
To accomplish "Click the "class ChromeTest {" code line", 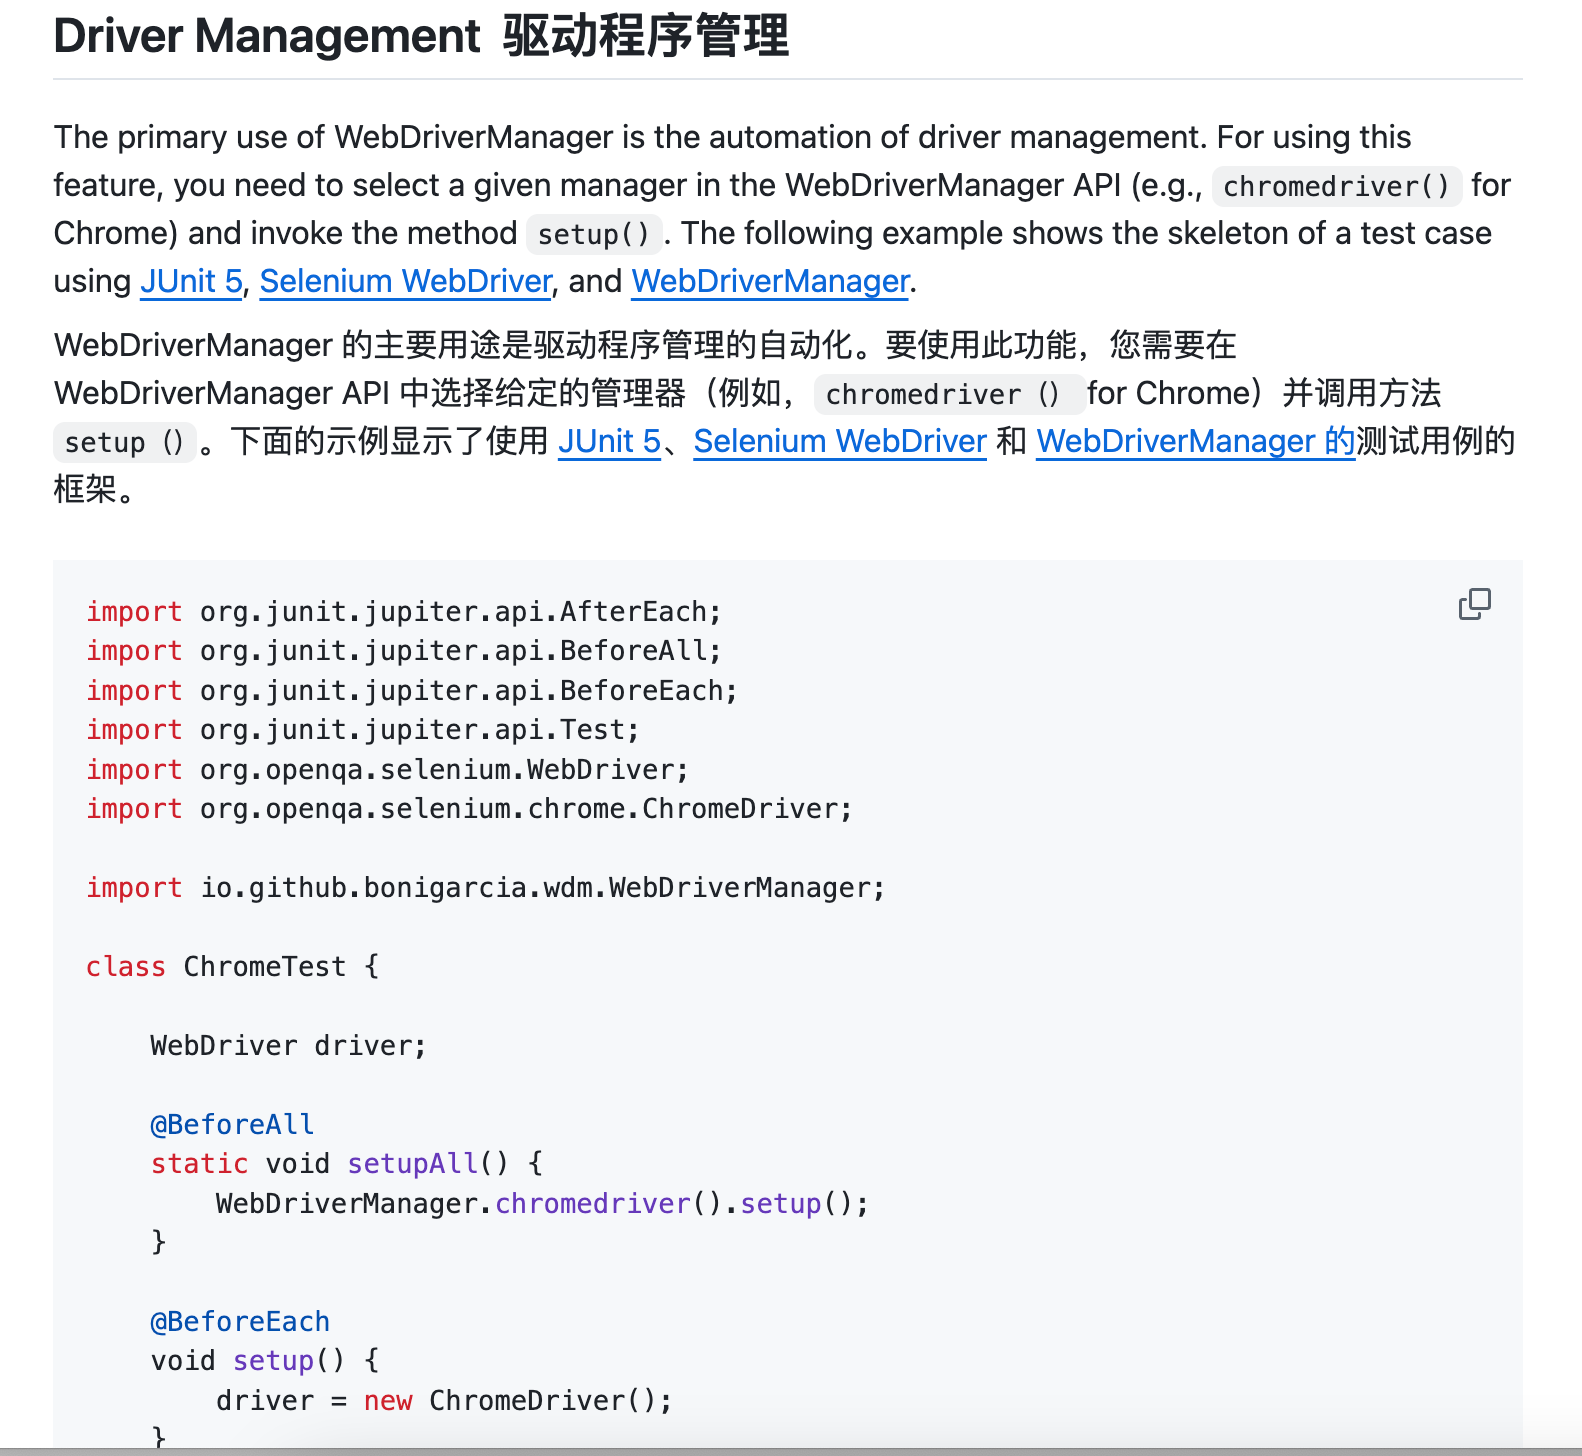I will (233, 966).
